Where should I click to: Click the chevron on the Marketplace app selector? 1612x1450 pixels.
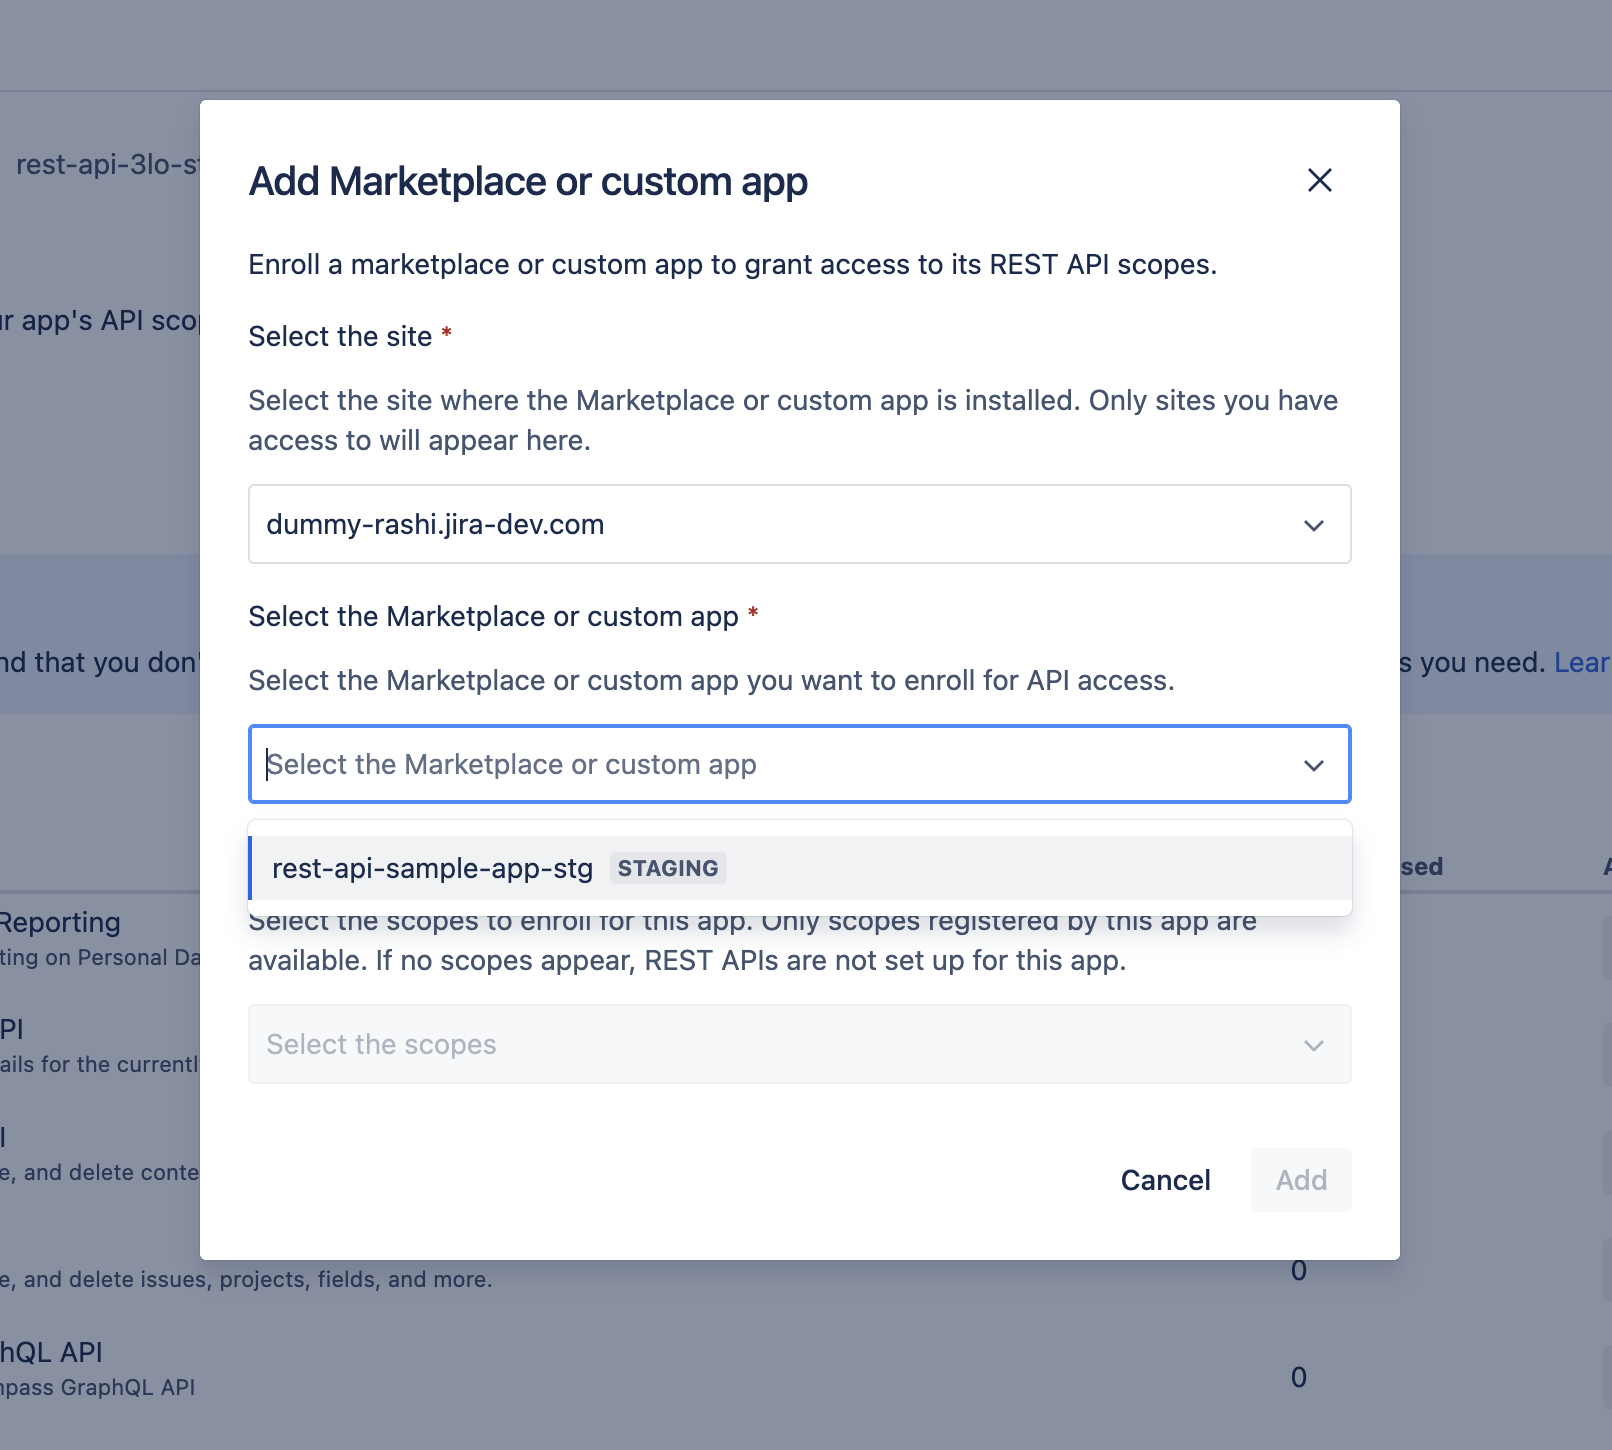tap(1313, 765)
